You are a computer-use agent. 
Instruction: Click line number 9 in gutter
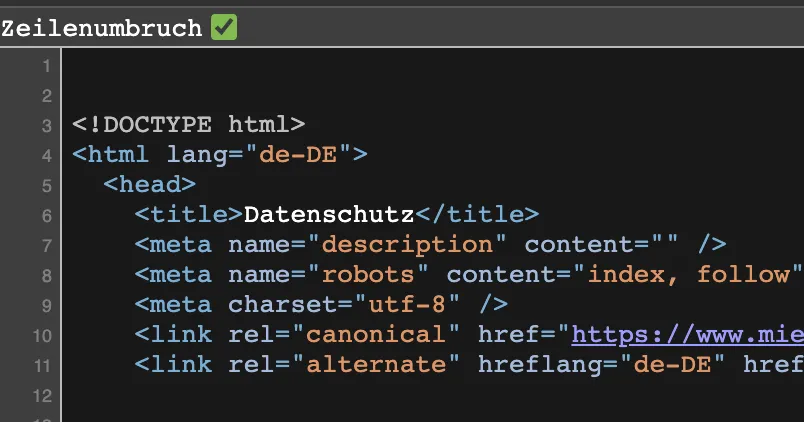[x=47, y=306]
